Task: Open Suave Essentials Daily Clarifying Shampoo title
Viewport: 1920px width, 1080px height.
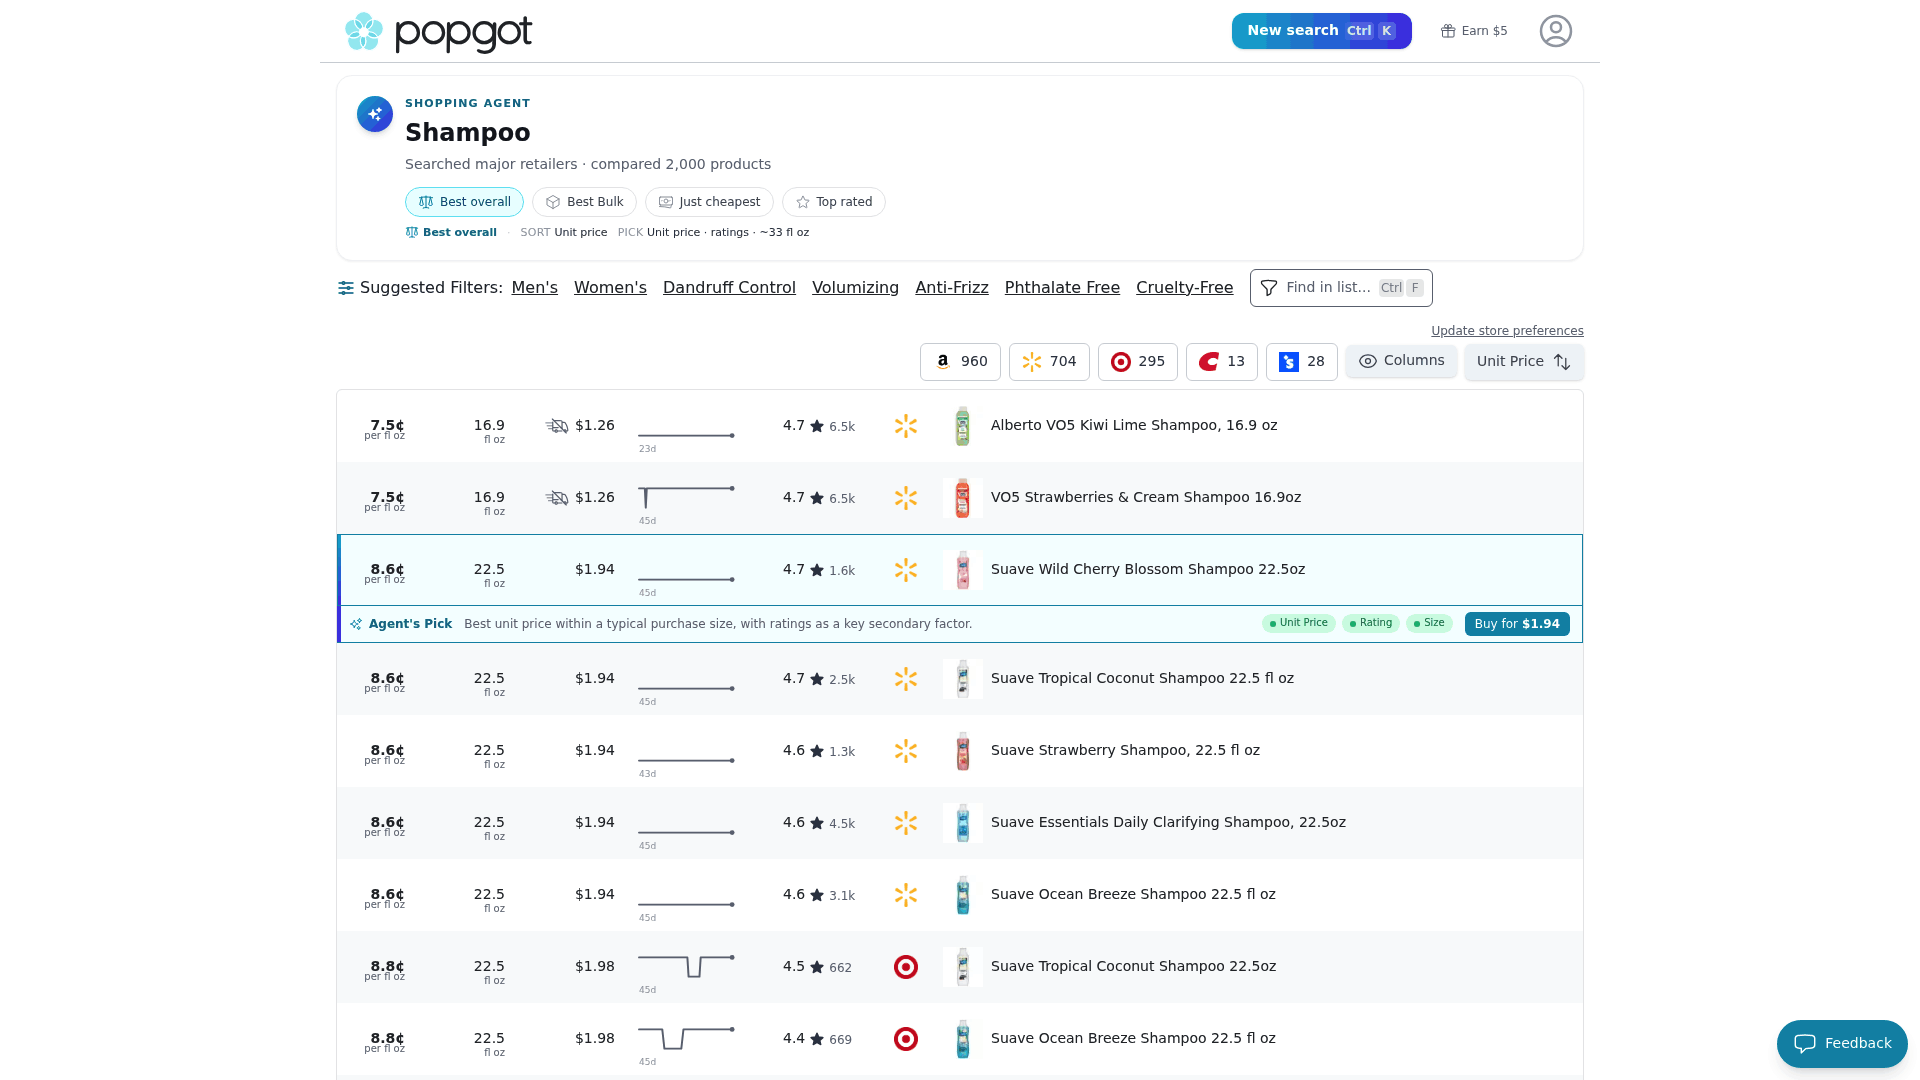Action: (x=1168, y=822)
